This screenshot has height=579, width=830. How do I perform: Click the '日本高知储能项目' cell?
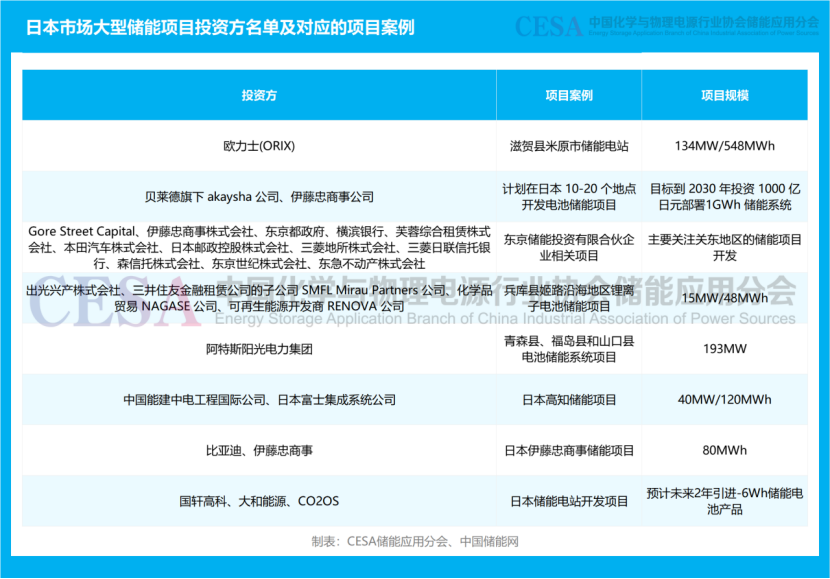coord(569,400)
